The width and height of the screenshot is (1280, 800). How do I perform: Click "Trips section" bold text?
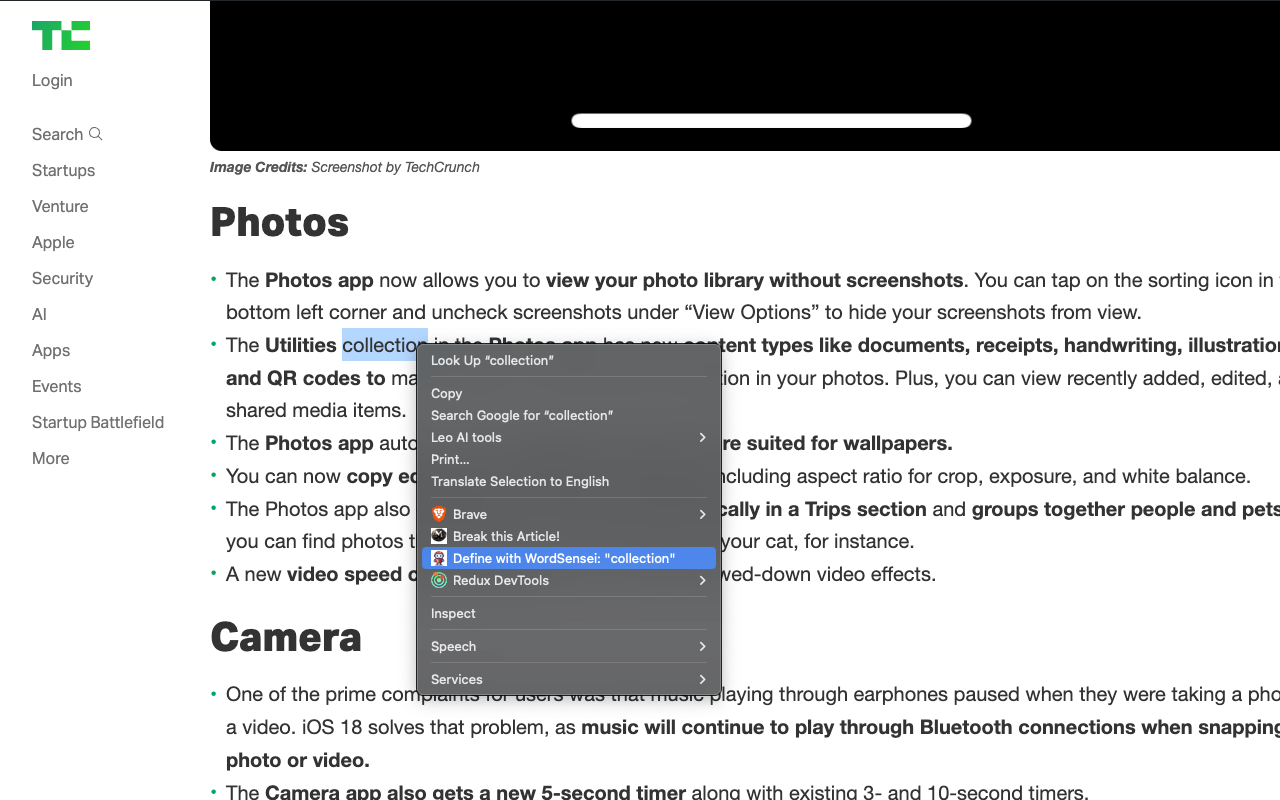(x=866, y=509)
